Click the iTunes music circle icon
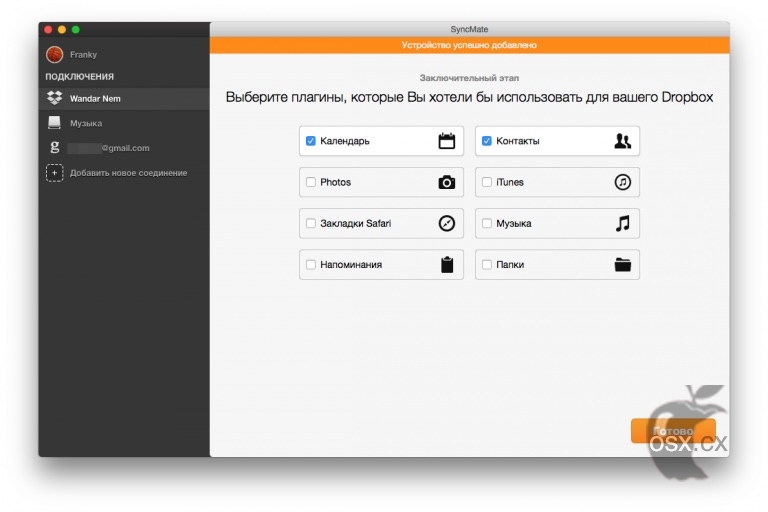768x512 pixels. point(623,182)
